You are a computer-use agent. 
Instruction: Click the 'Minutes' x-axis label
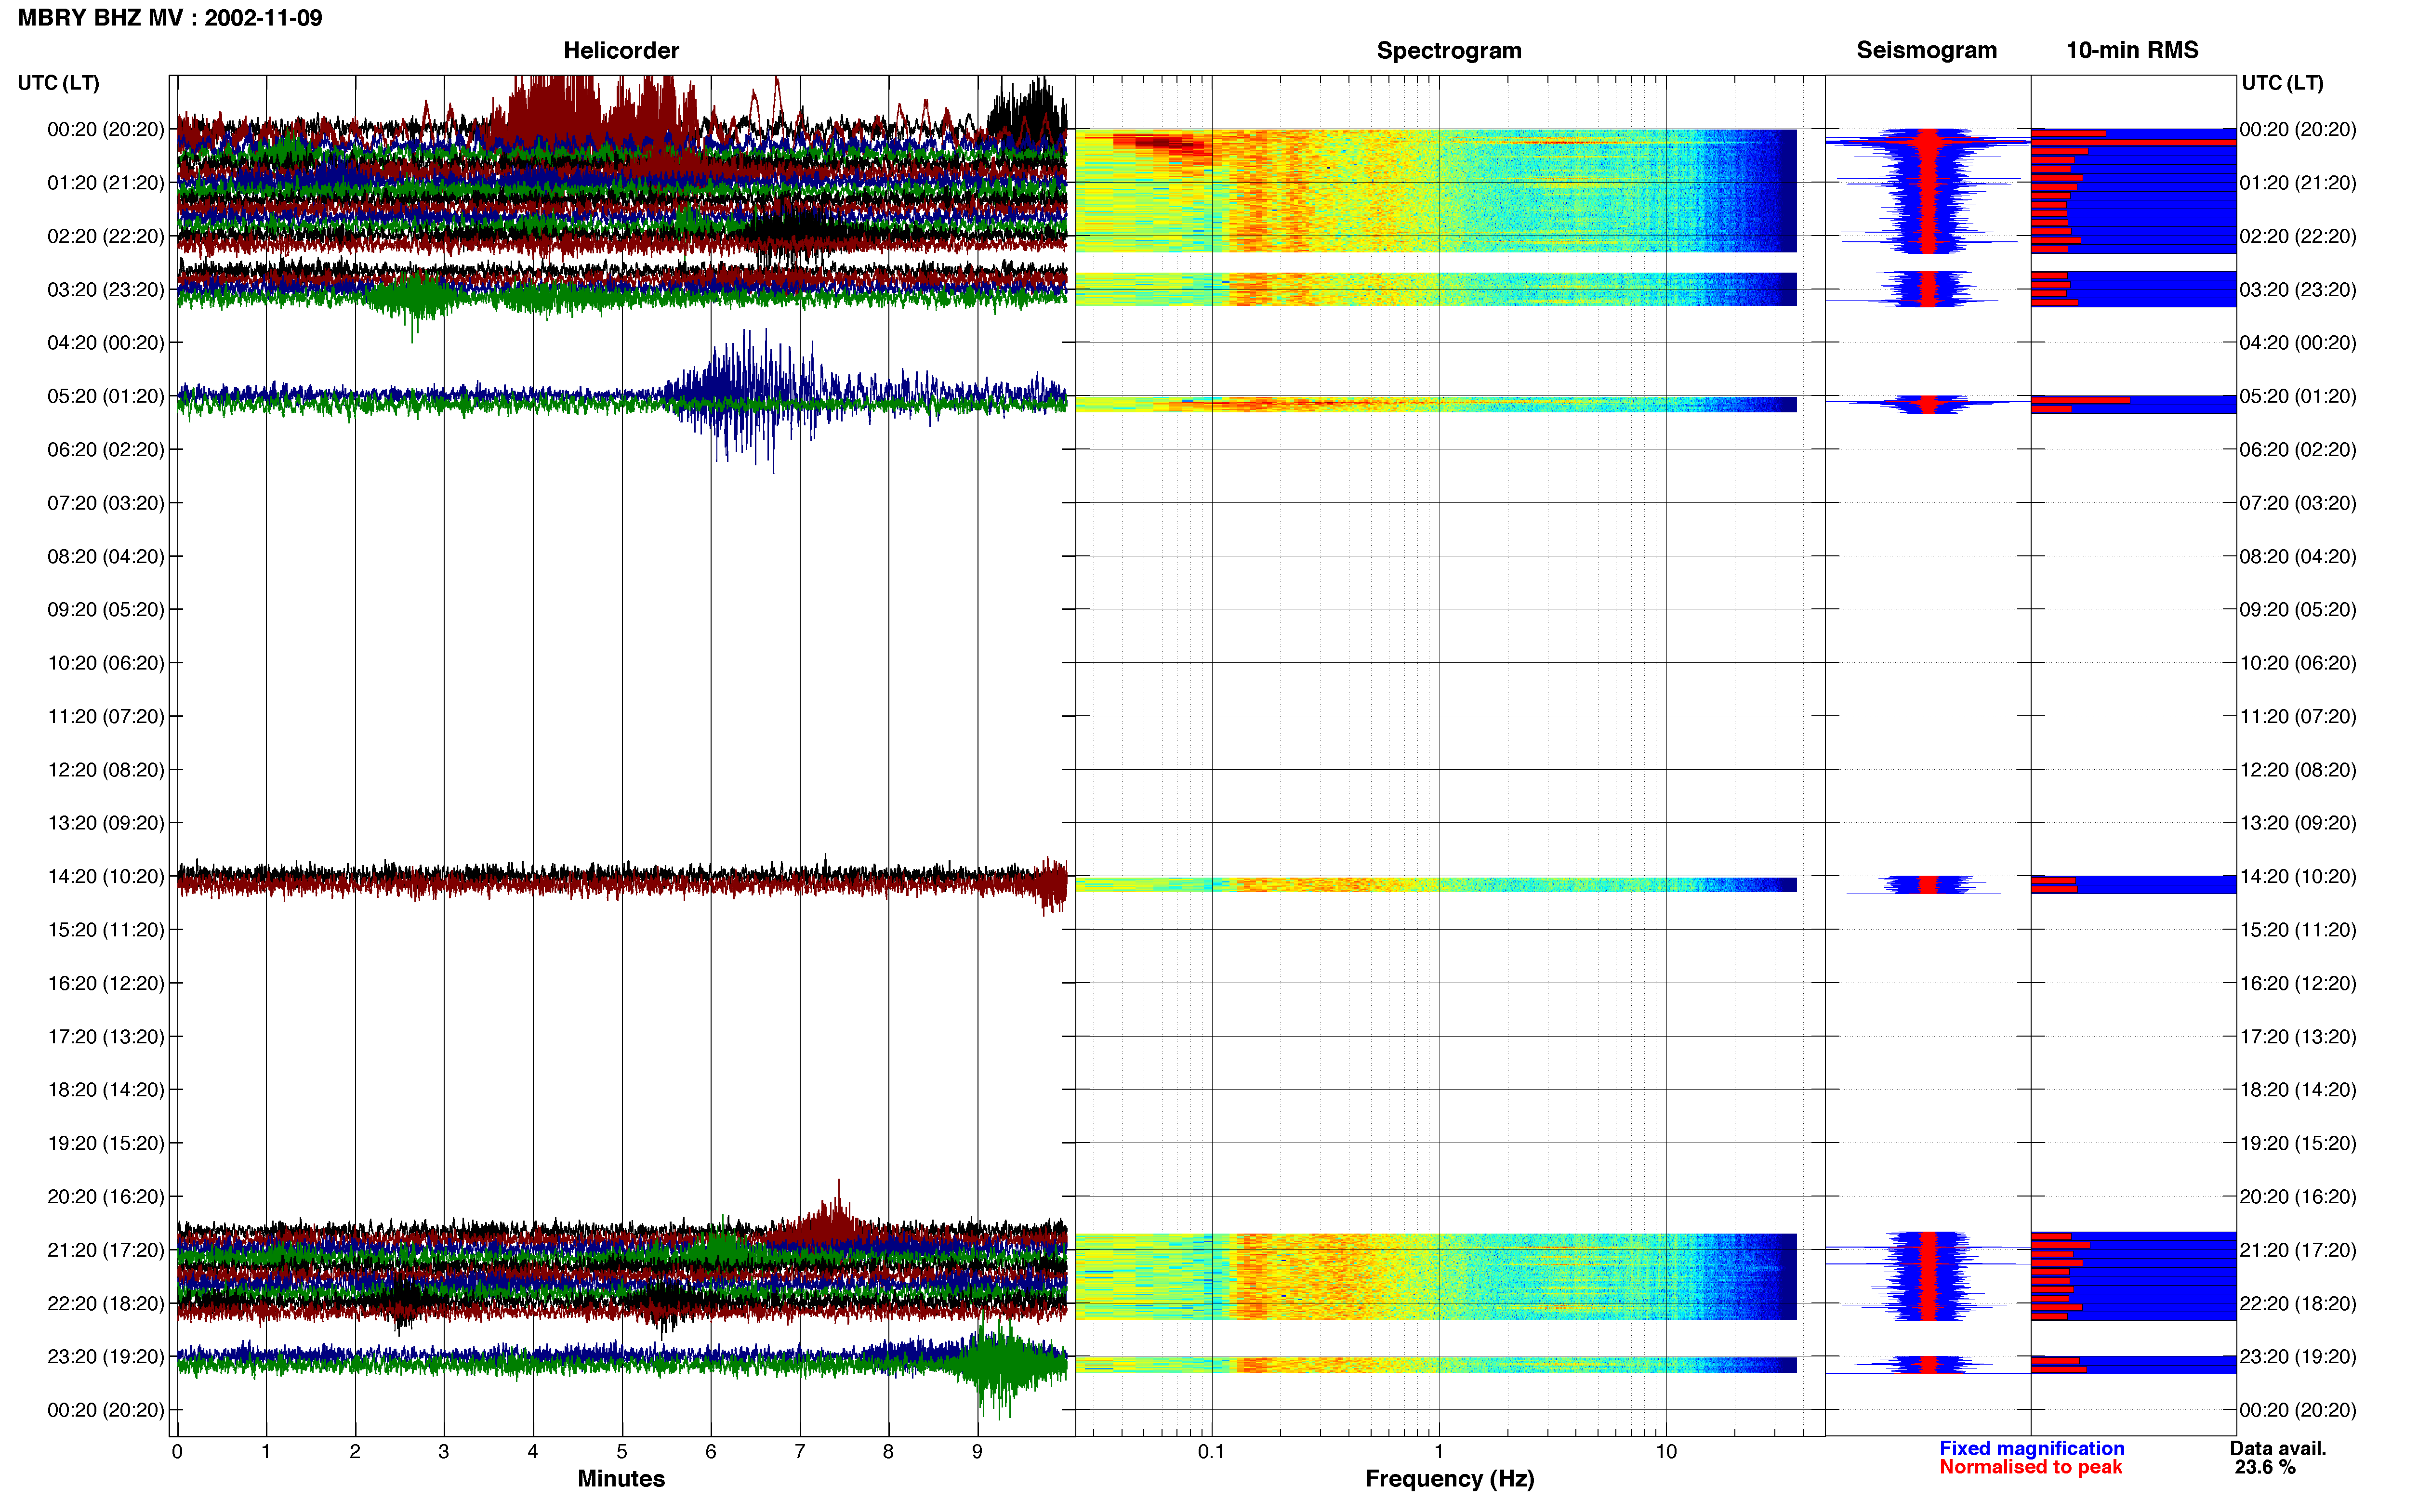pos(621,1479)
